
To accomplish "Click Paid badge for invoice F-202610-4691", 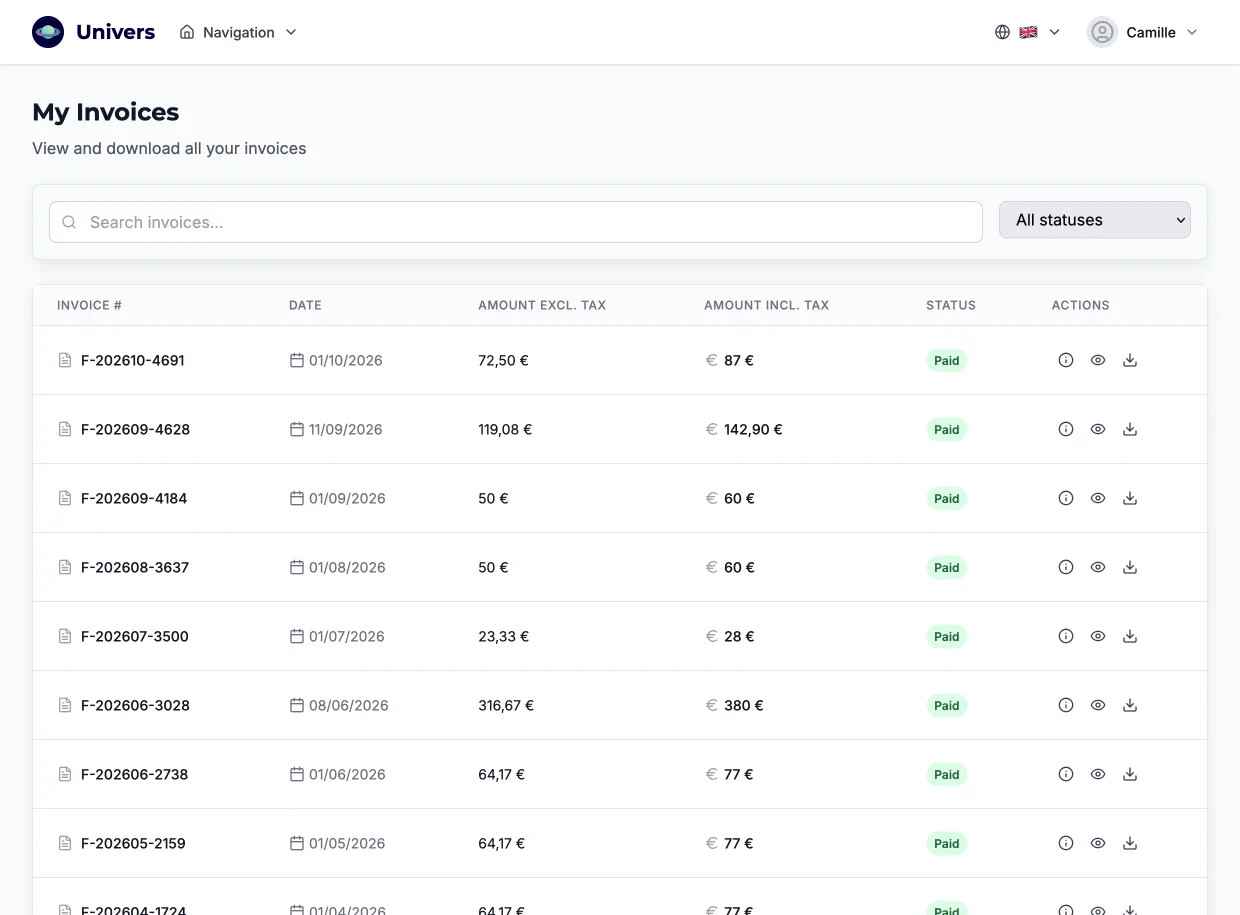I will pyautogui.click(x=947, y=360).
